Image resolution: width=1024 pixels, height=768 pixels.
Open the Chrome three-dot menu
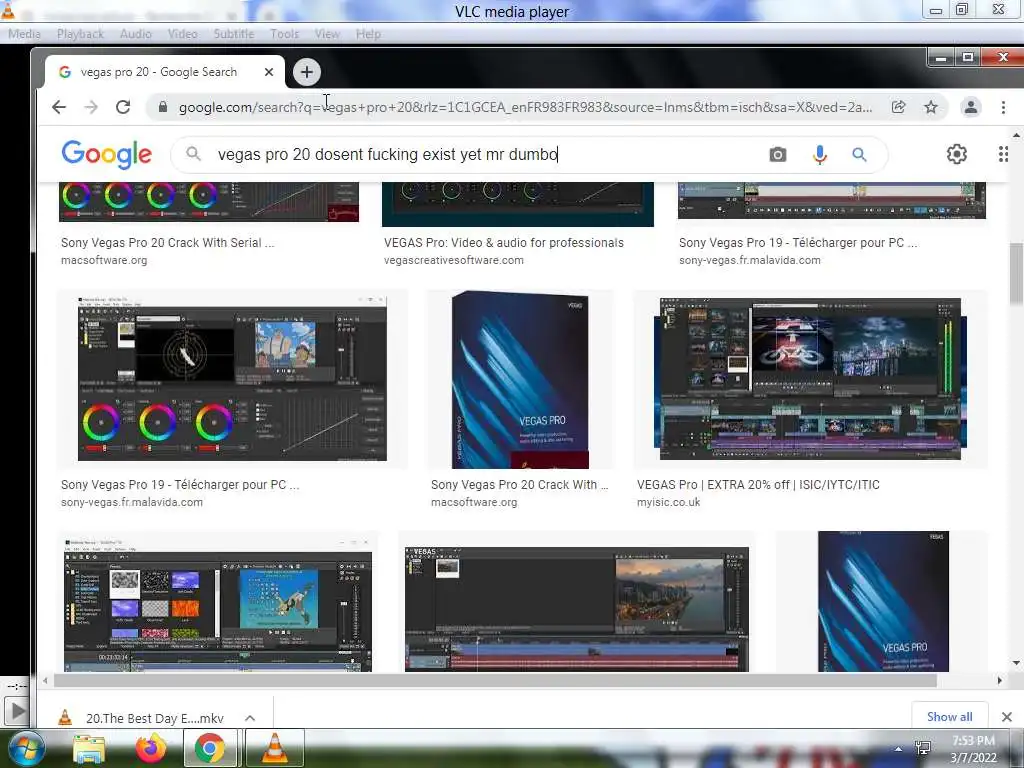1004,107
